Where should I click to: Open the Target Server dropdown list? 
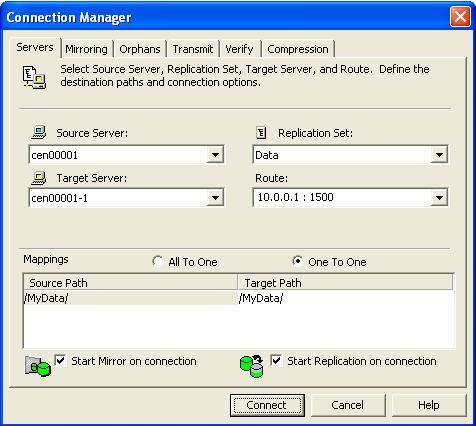tap(215, 198)
